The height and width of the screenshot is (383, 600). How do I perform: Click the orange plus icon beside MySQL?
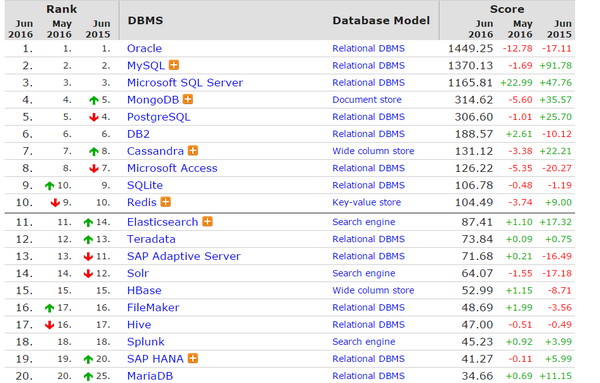pos(174,65)
